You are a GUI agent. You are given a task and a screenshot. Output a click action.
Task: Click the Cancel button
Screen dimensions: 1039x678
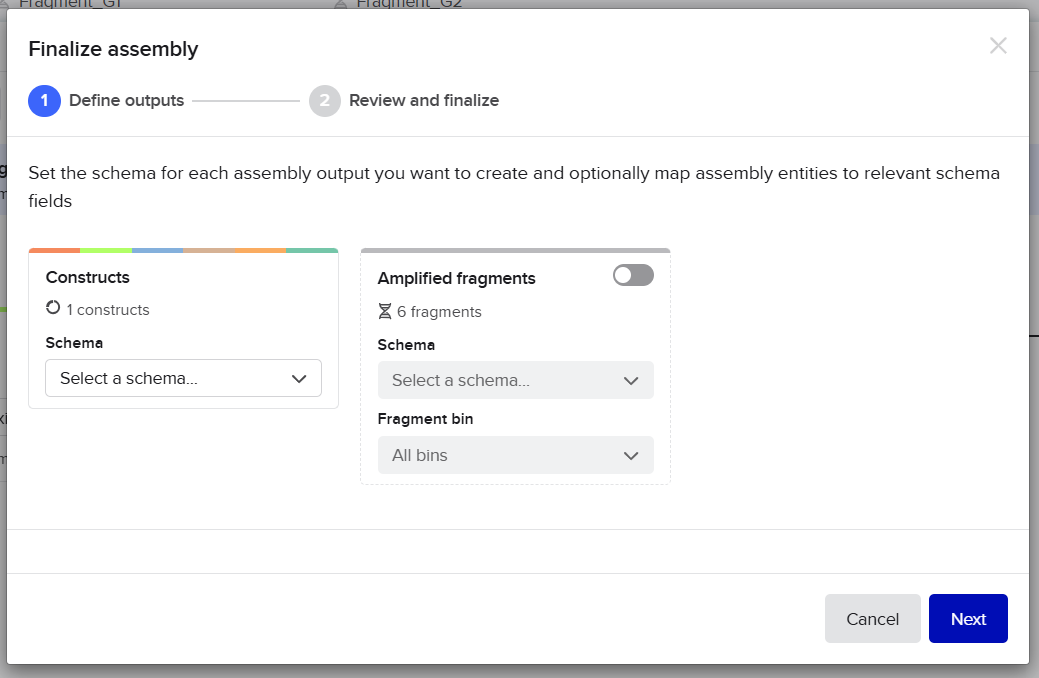pos(873,619)
